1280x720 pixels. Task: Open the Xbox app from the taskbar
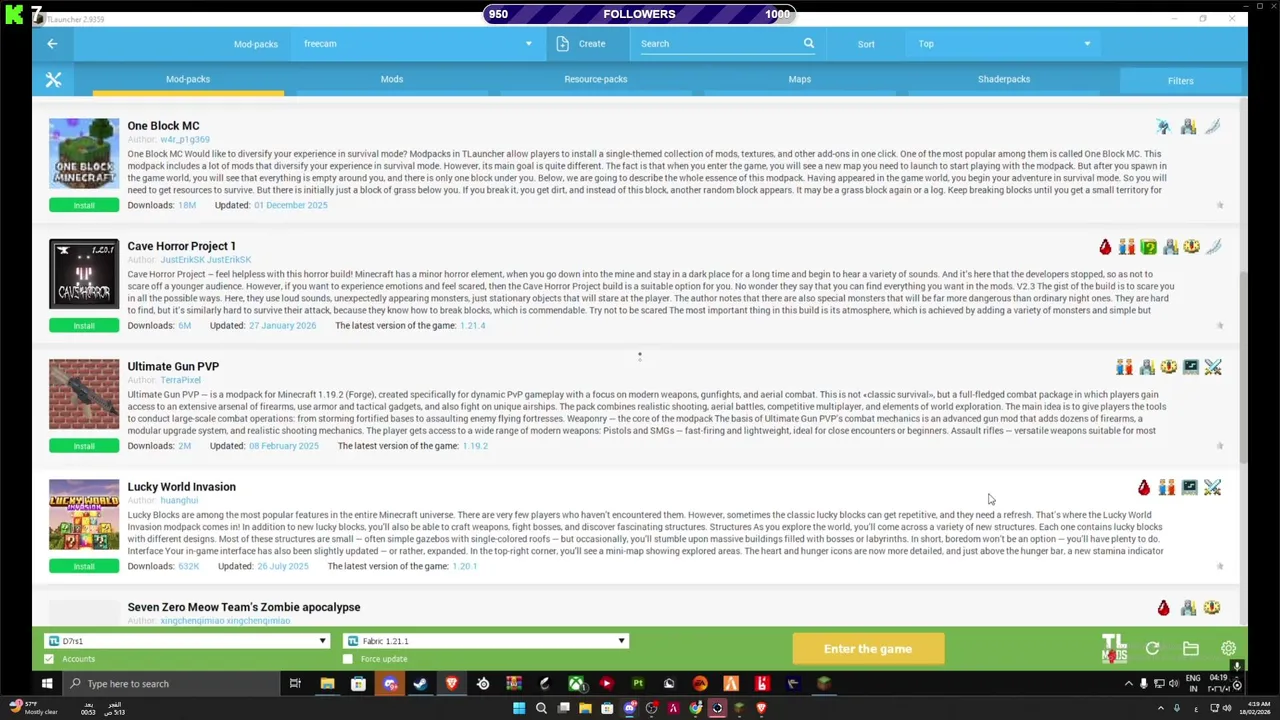576,684
